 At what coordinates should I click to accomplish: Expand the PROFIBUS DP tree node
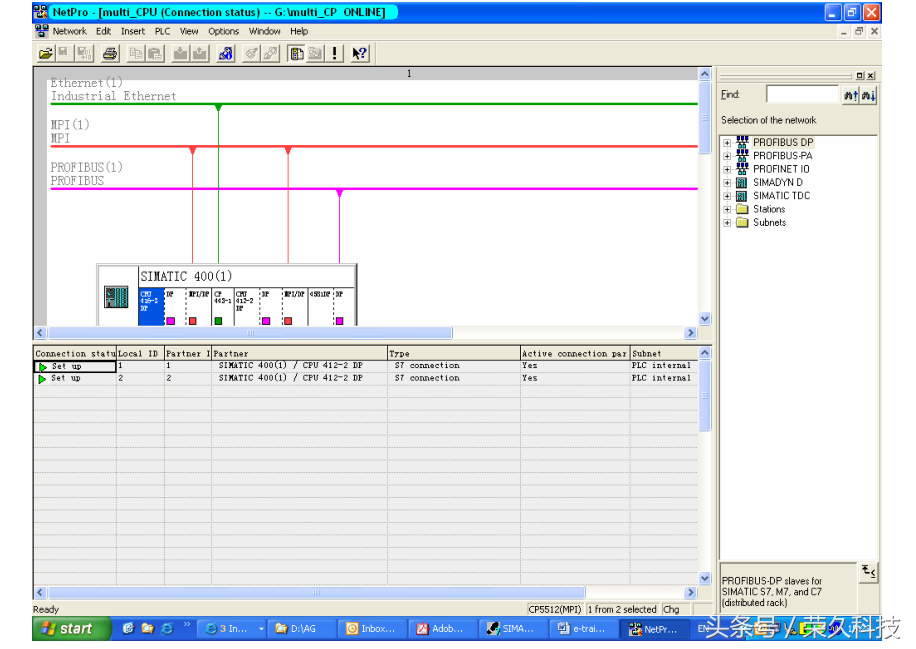pos(727,143)
